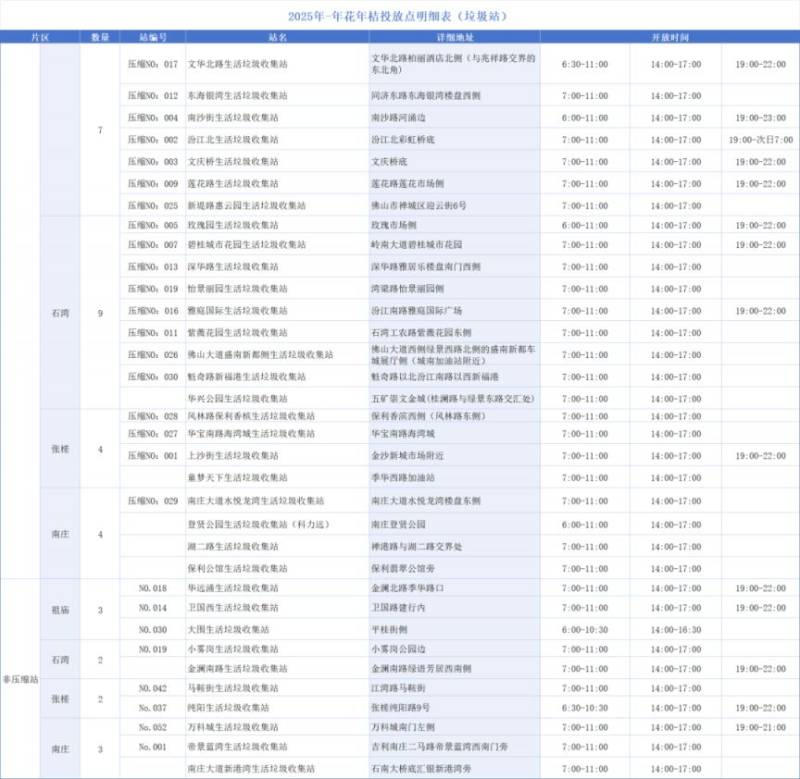Click 碧桂城市花园生活垃圾收集站

(246, 245)
